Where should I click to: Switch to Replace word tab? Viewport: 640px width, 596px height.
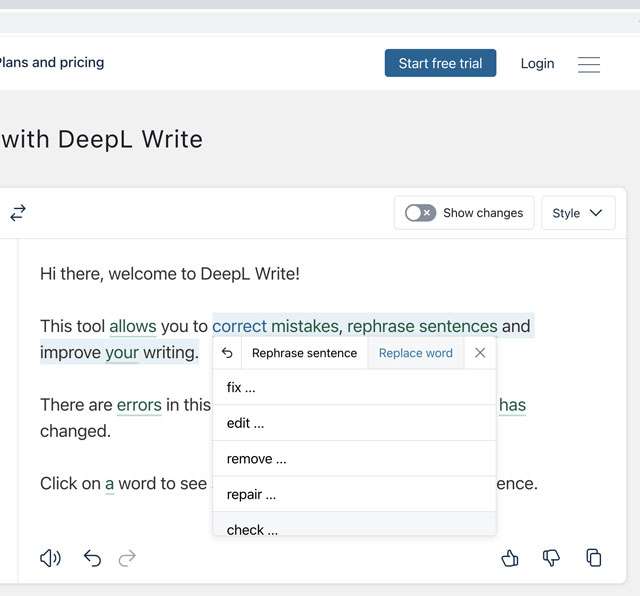(x=415, y=353)
